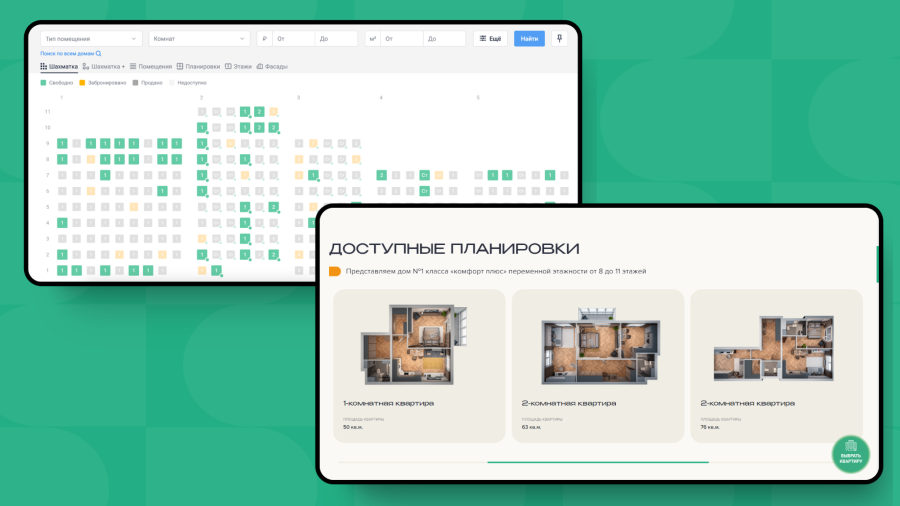Click the pin icon beside Найти
This screenshot has width=900, height=506.
pos(560,38)
